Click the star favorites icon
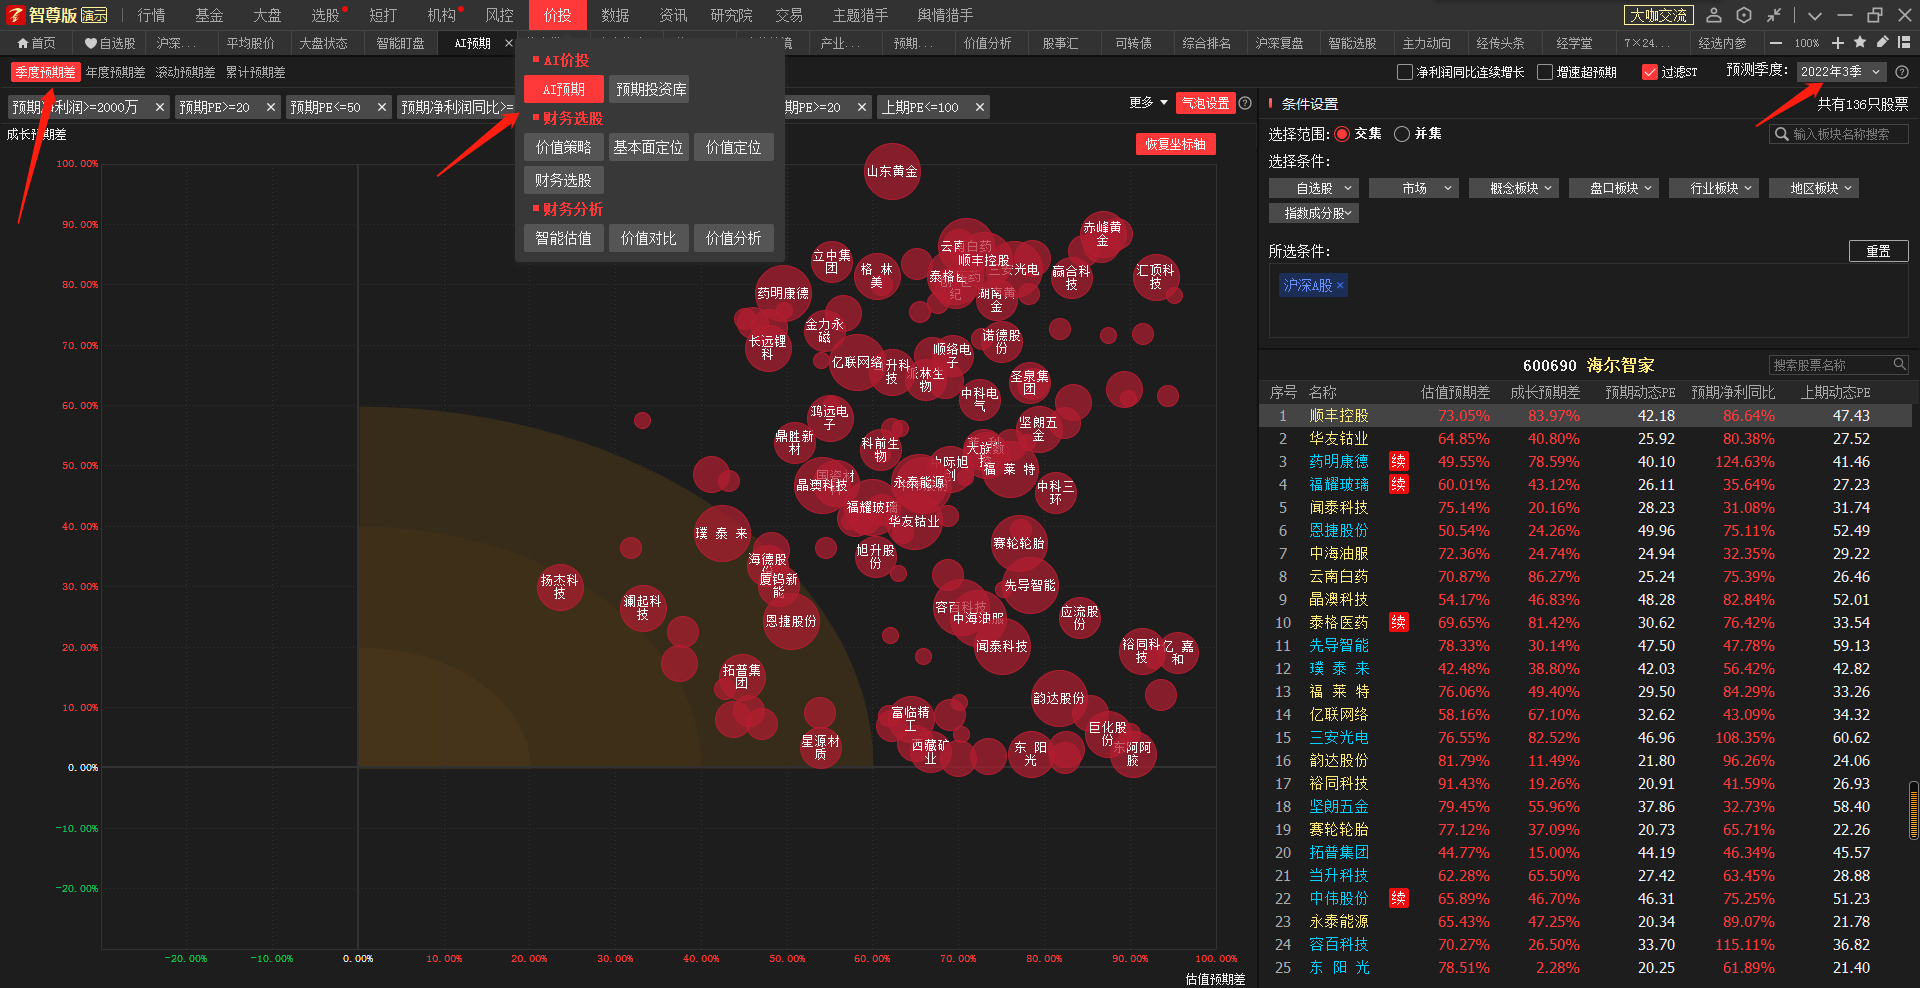Screen dimensions: 1920x988 pyautogui.click(x=1860, y=43)
